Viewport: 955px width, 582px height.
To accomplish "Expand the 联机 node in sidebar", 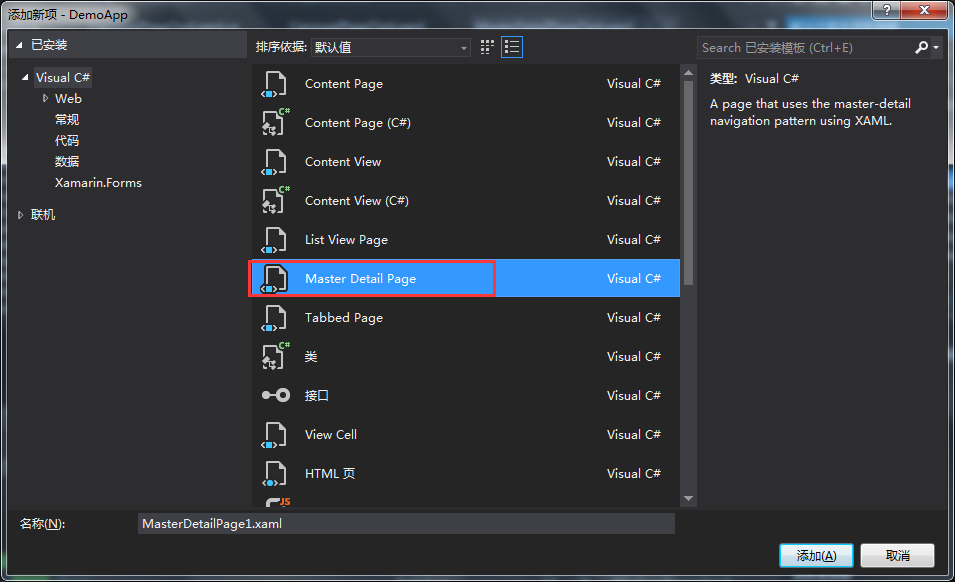I will point(19,214).
